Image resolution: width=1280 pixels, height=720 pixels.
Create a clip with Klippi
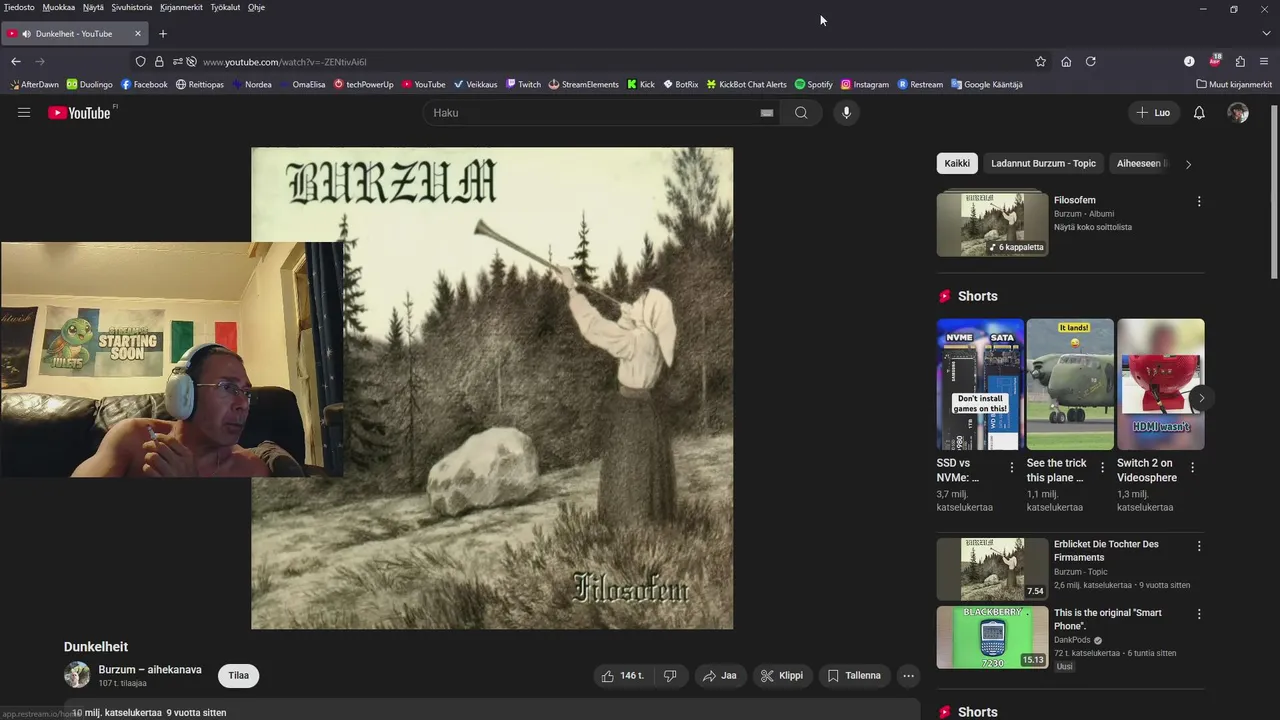coord(781,676)
